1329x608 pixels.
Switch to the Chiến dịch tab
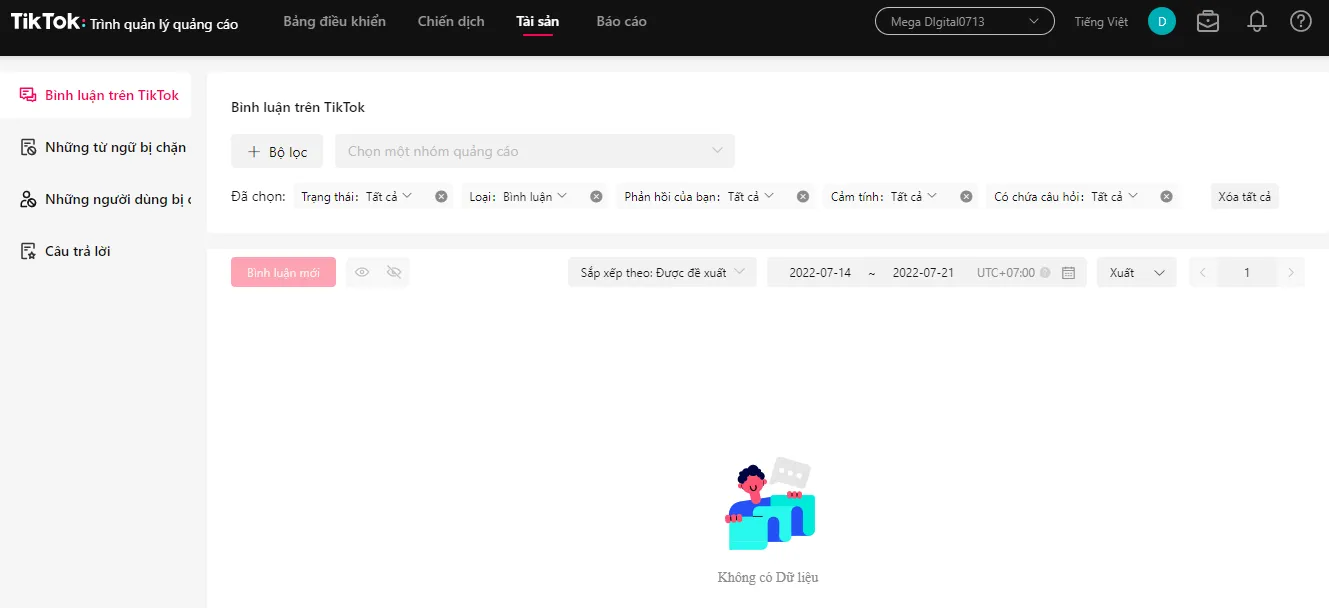(x=451, y=22)
